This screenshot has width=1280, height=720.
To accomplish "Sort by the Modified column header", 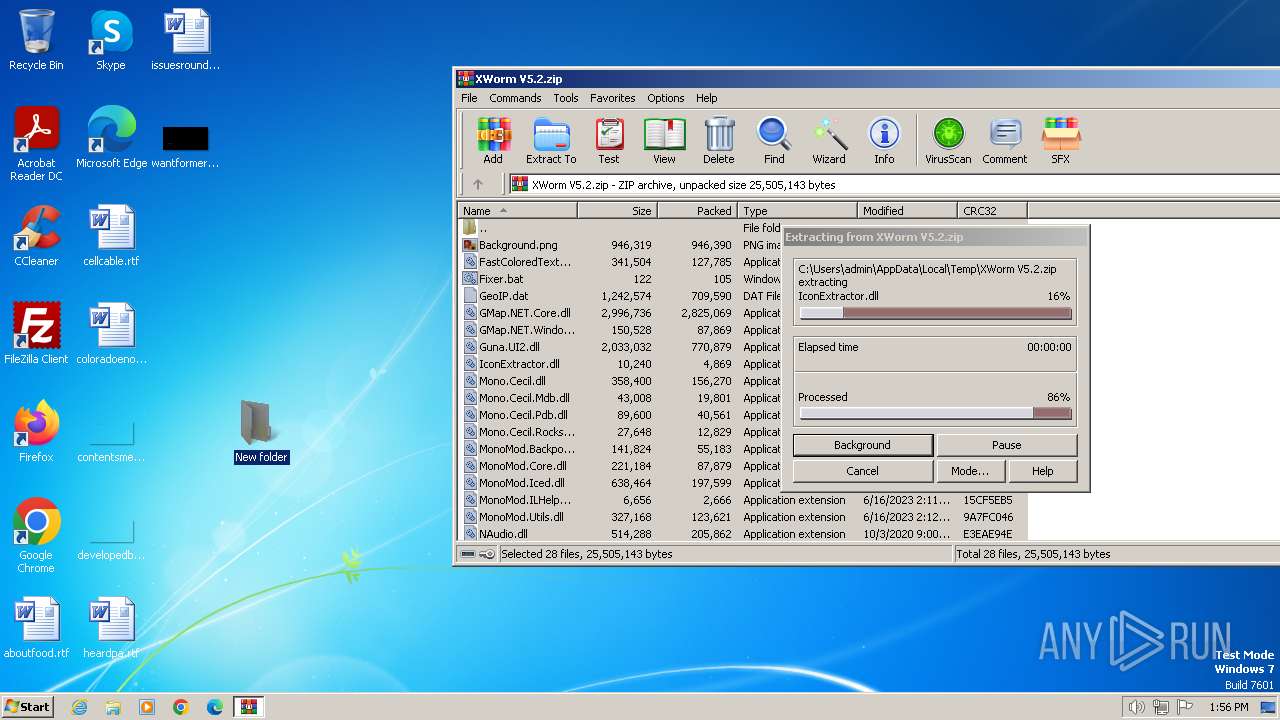I will tap(907, 210).
